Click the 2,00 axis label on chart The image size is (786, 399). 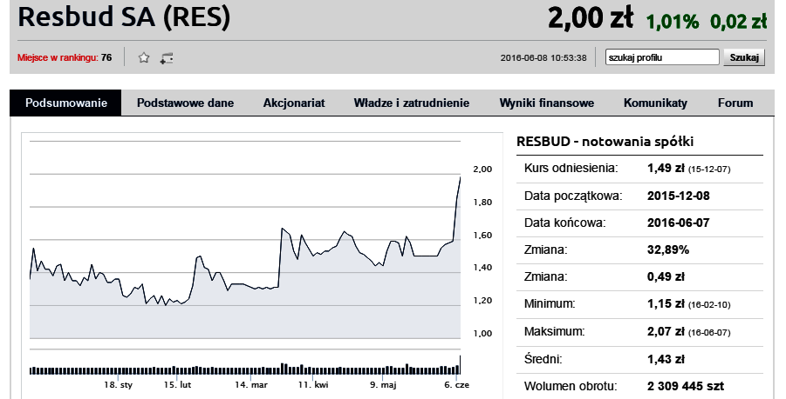483,169
